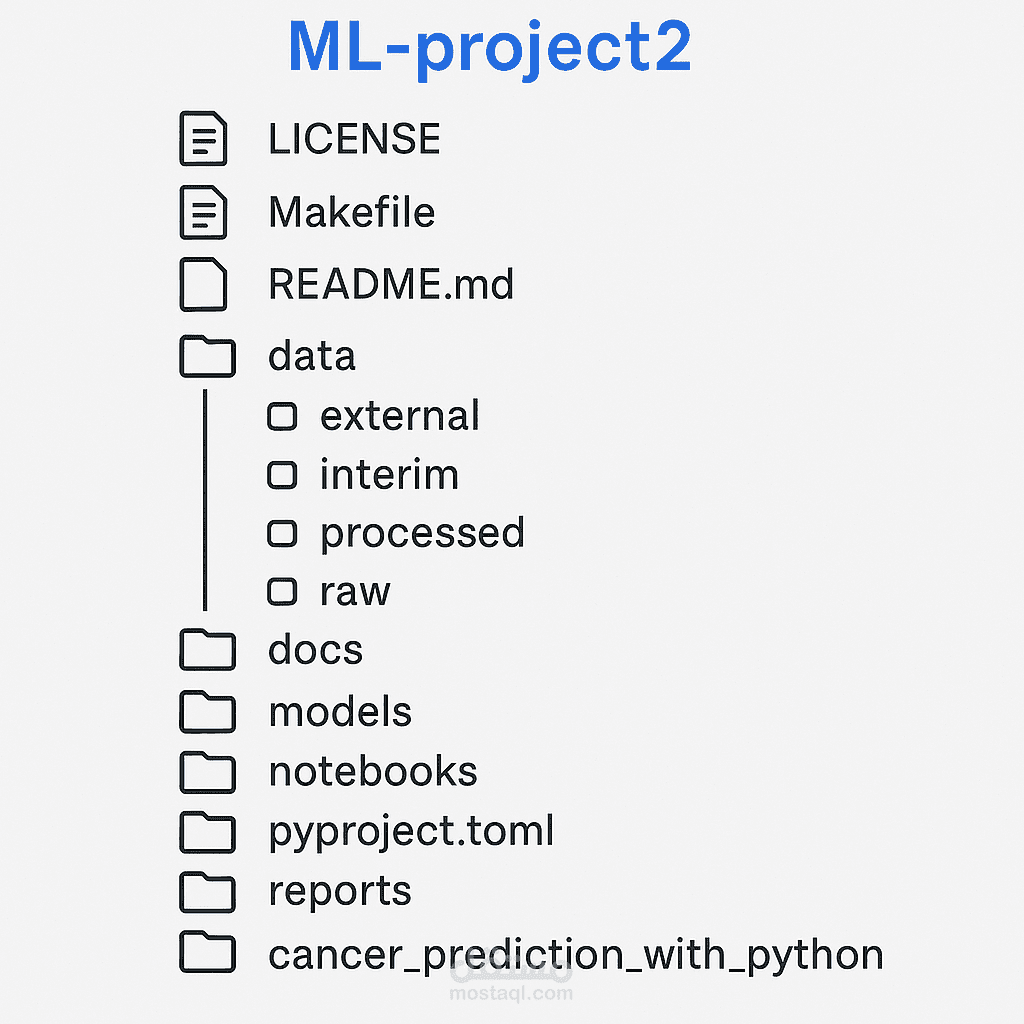The width and height of the screenshot is (1024, 1024).
Task: Select the data folder name
Action: coord(311,357)
